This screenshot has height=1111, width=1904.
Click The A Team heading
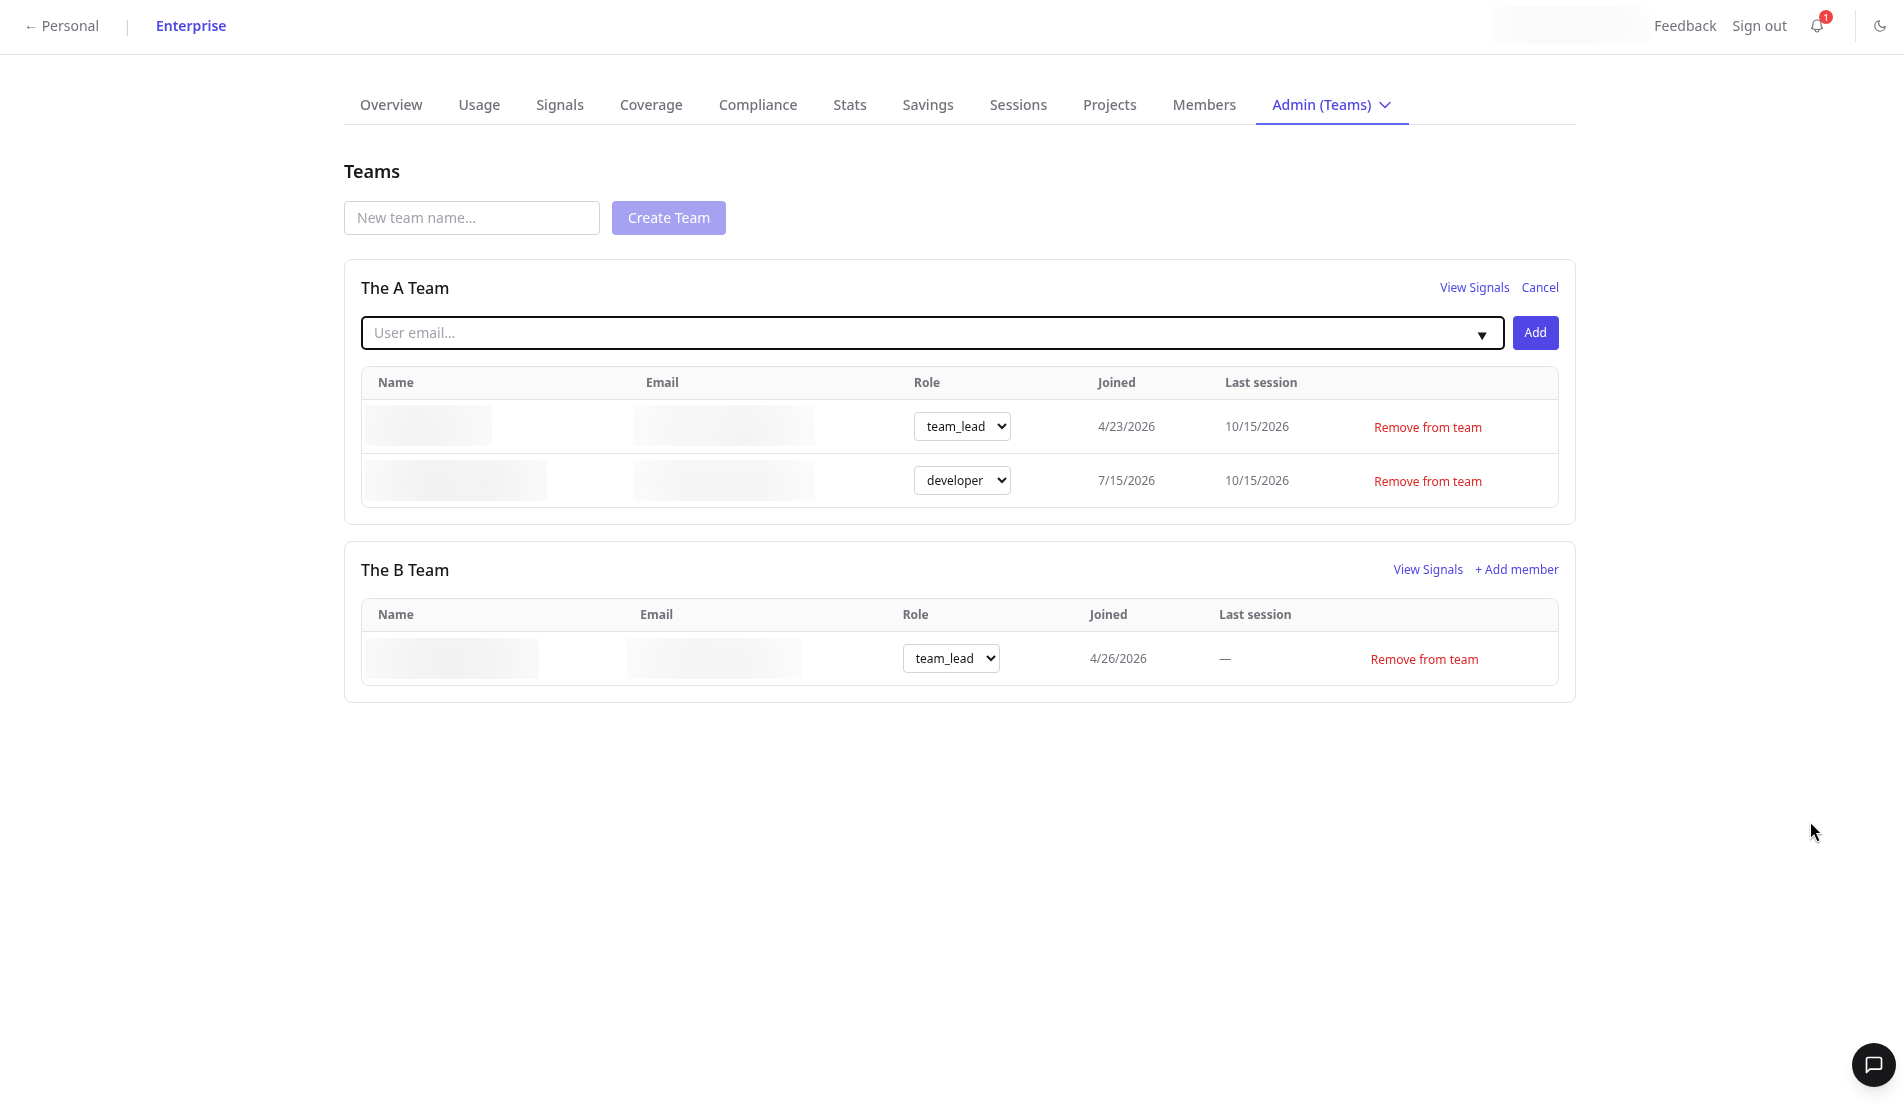tap(405, 288)
